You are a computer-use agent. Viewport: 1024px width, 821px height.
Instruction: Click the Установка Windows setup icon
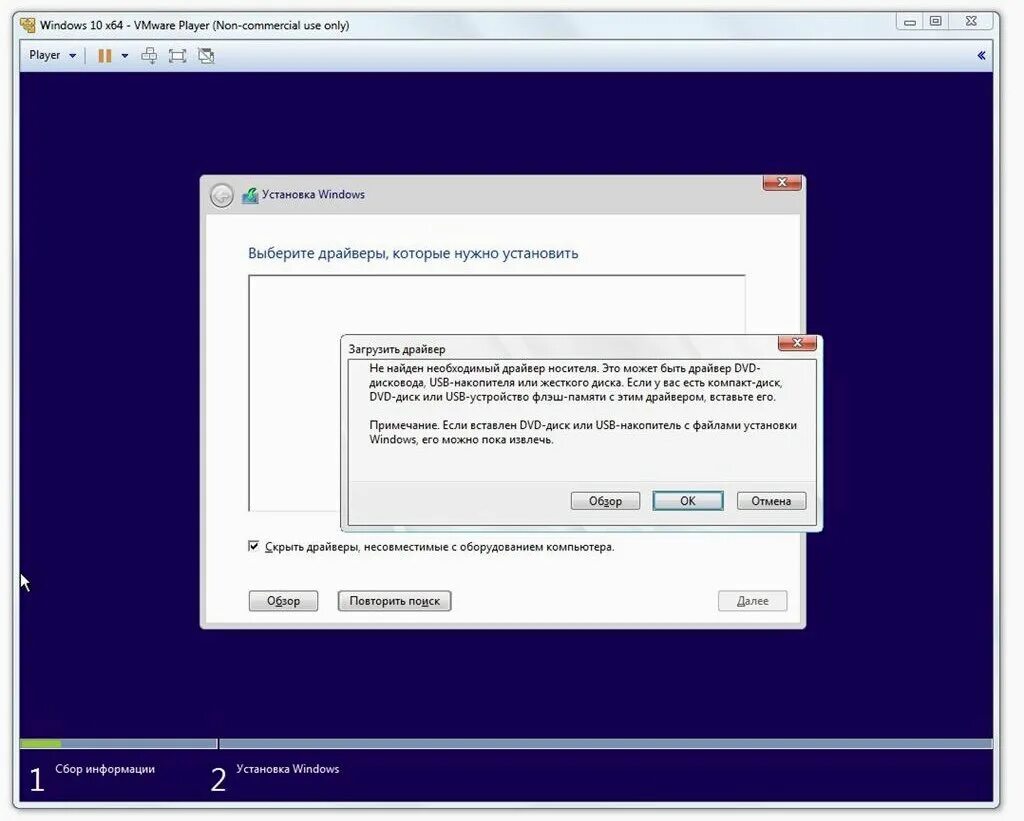(x=250, y=195)
